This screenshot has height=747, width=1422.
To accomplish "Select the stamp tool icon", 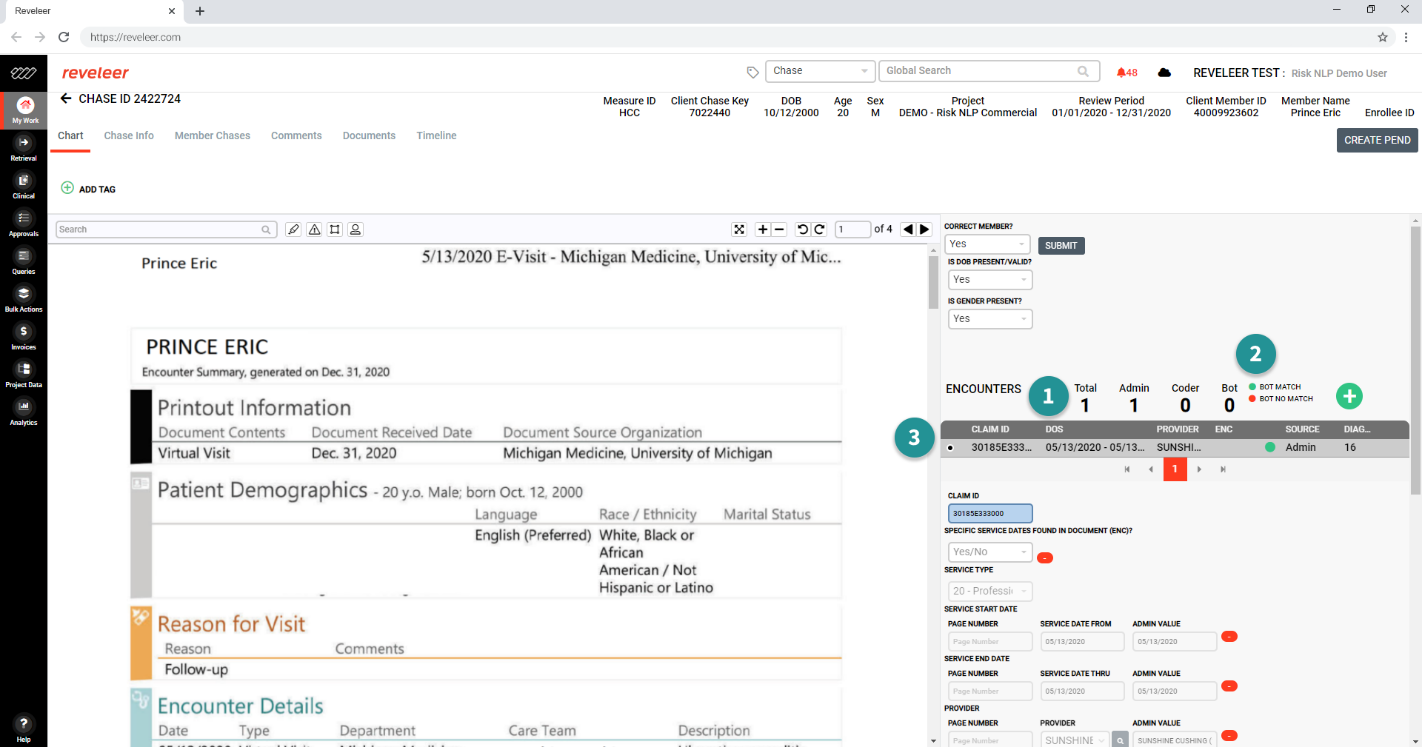I will tap(355, 229).
